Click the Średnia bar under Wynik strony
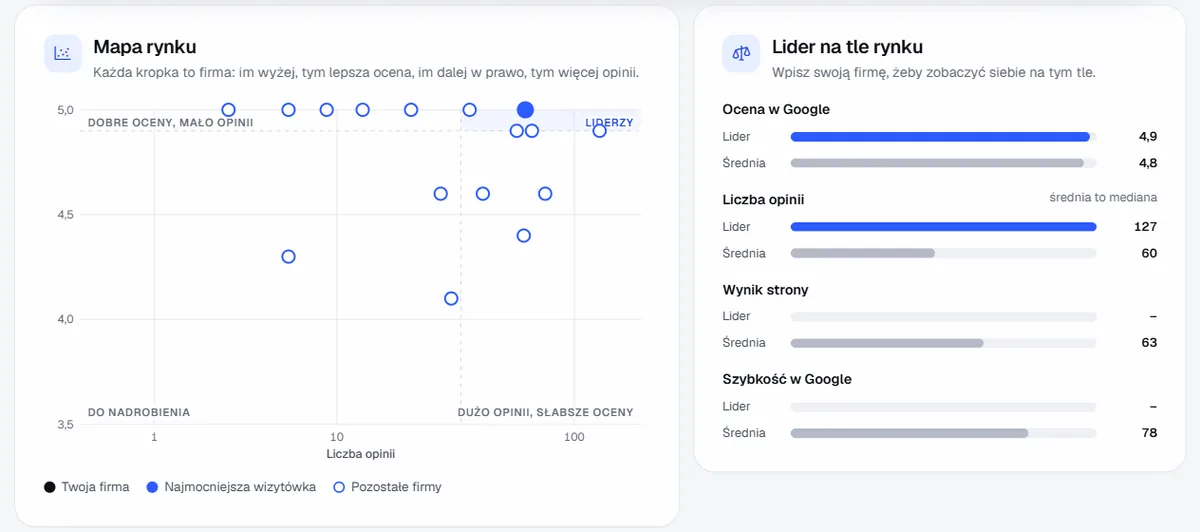Image resolution: width=1200 pixels, height=532 pixels. 943,343
